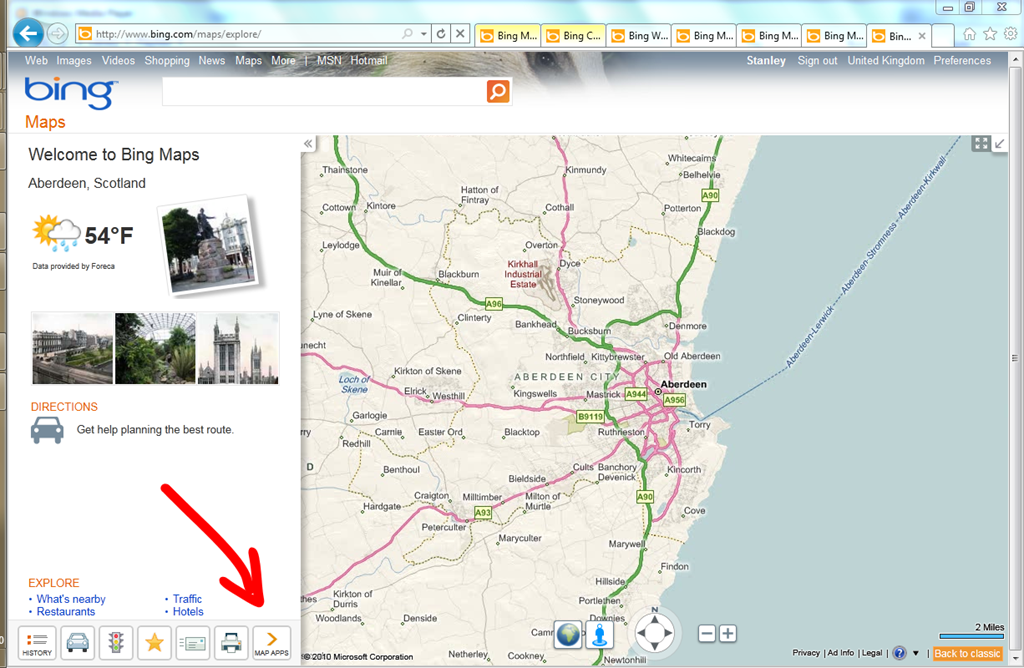Select the Images menu item
Viewport: 1024px width, 668px height.
click(74, 61)
